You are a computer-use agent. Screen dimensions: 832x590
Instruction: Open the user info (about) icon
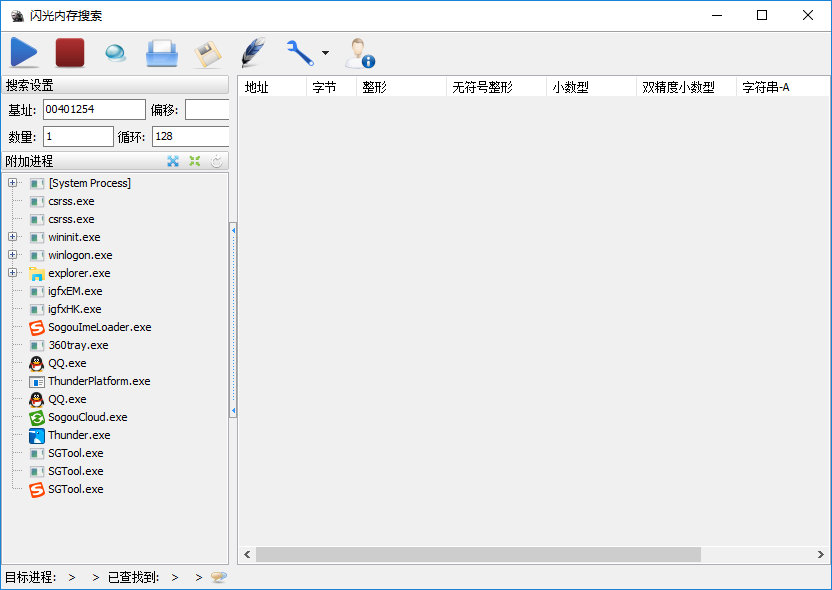click(x=359, y=53)
